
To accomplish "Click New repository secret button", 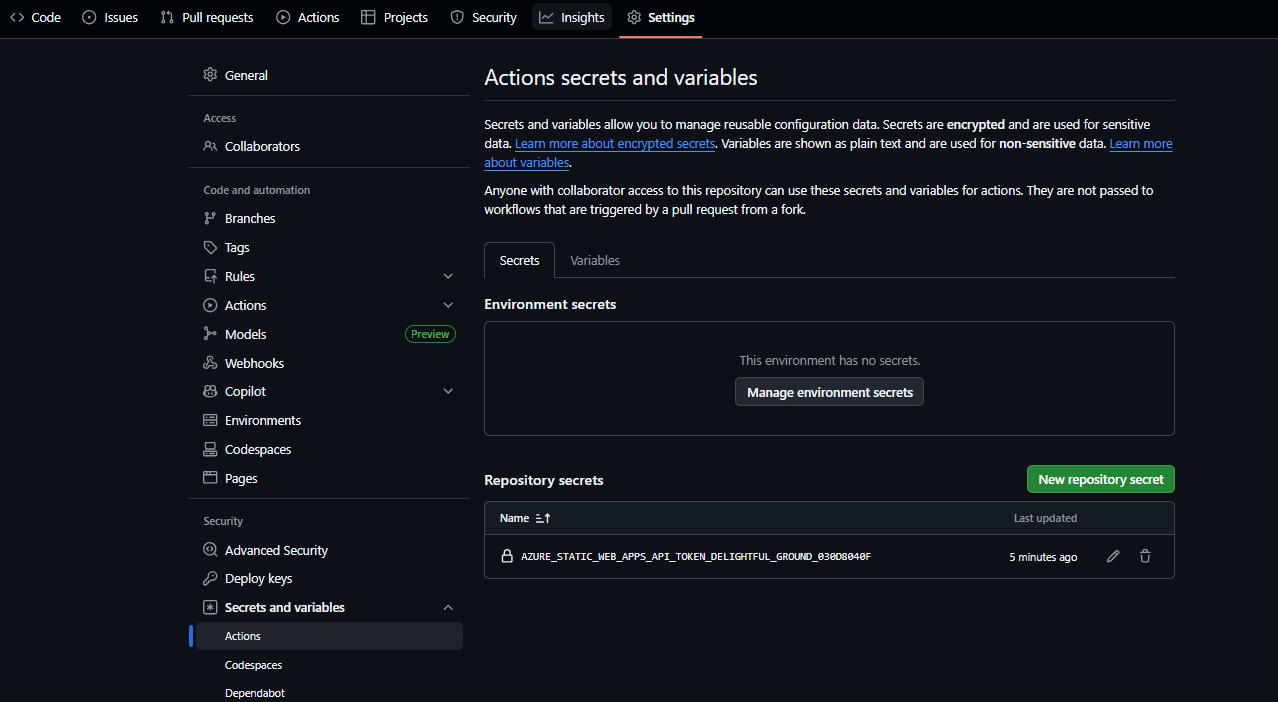I will coord(1101,479).
